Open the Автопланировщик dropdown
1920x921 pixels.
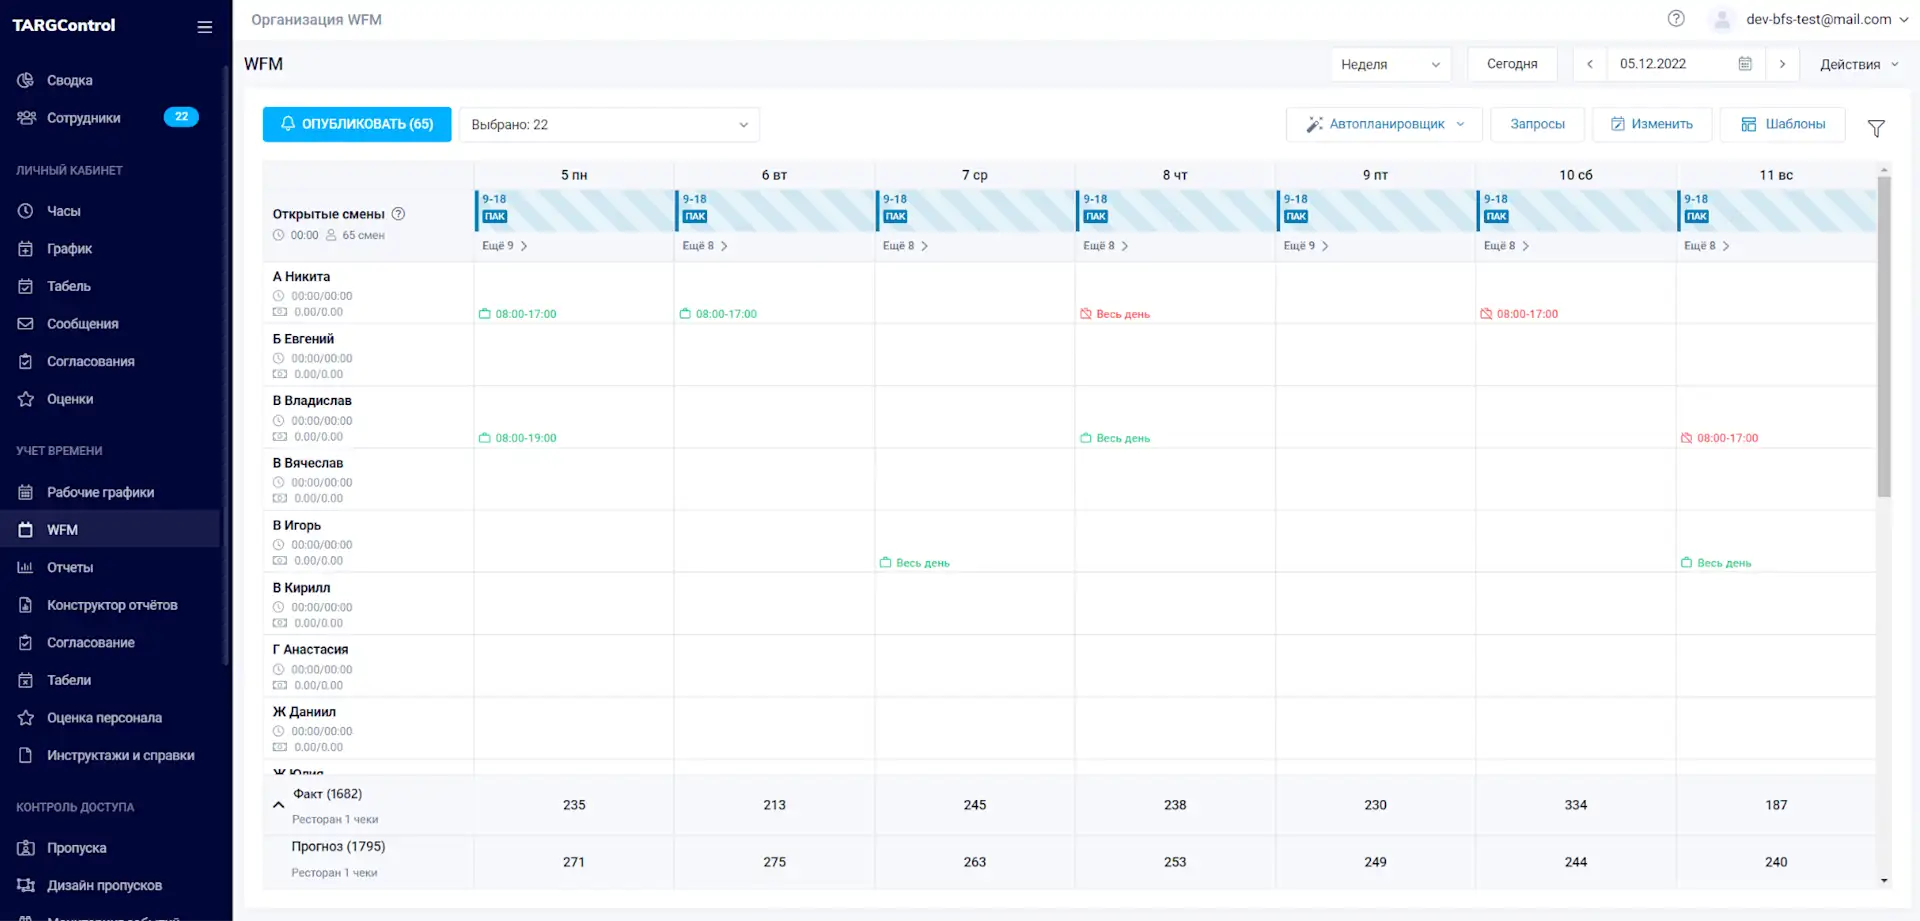click(1384, 124)
